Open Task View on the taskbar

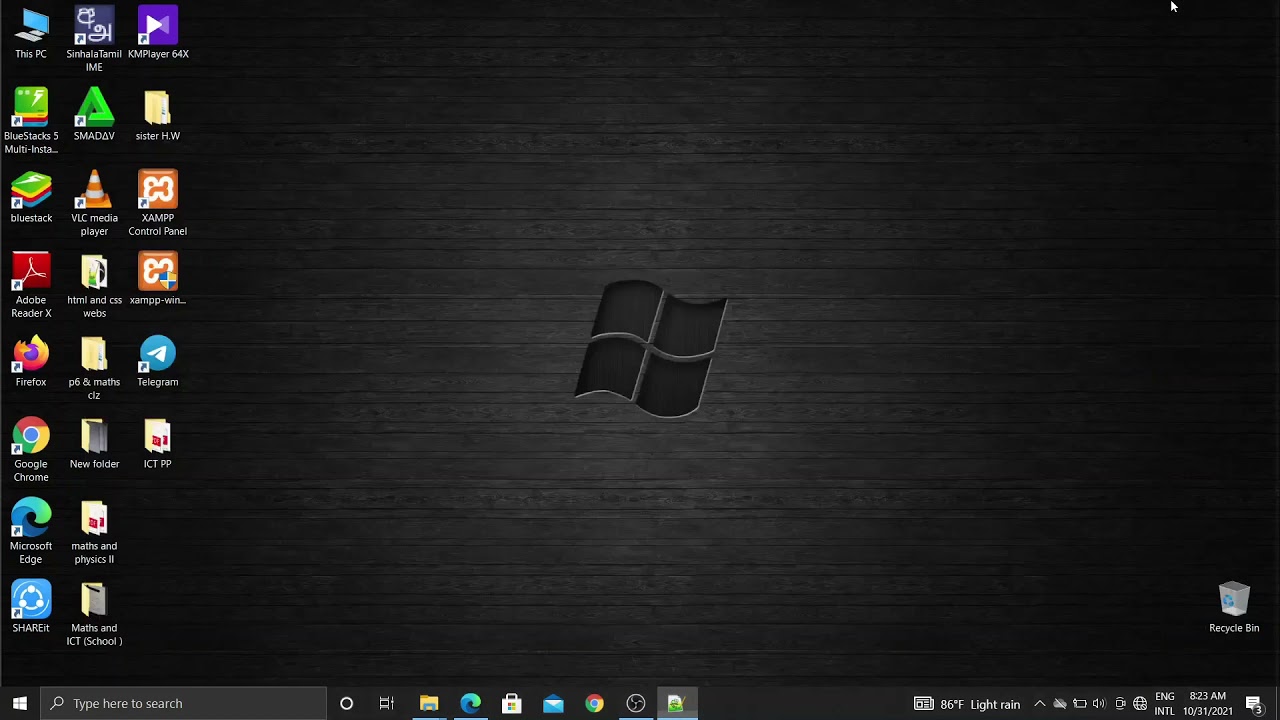coord(387,703)
